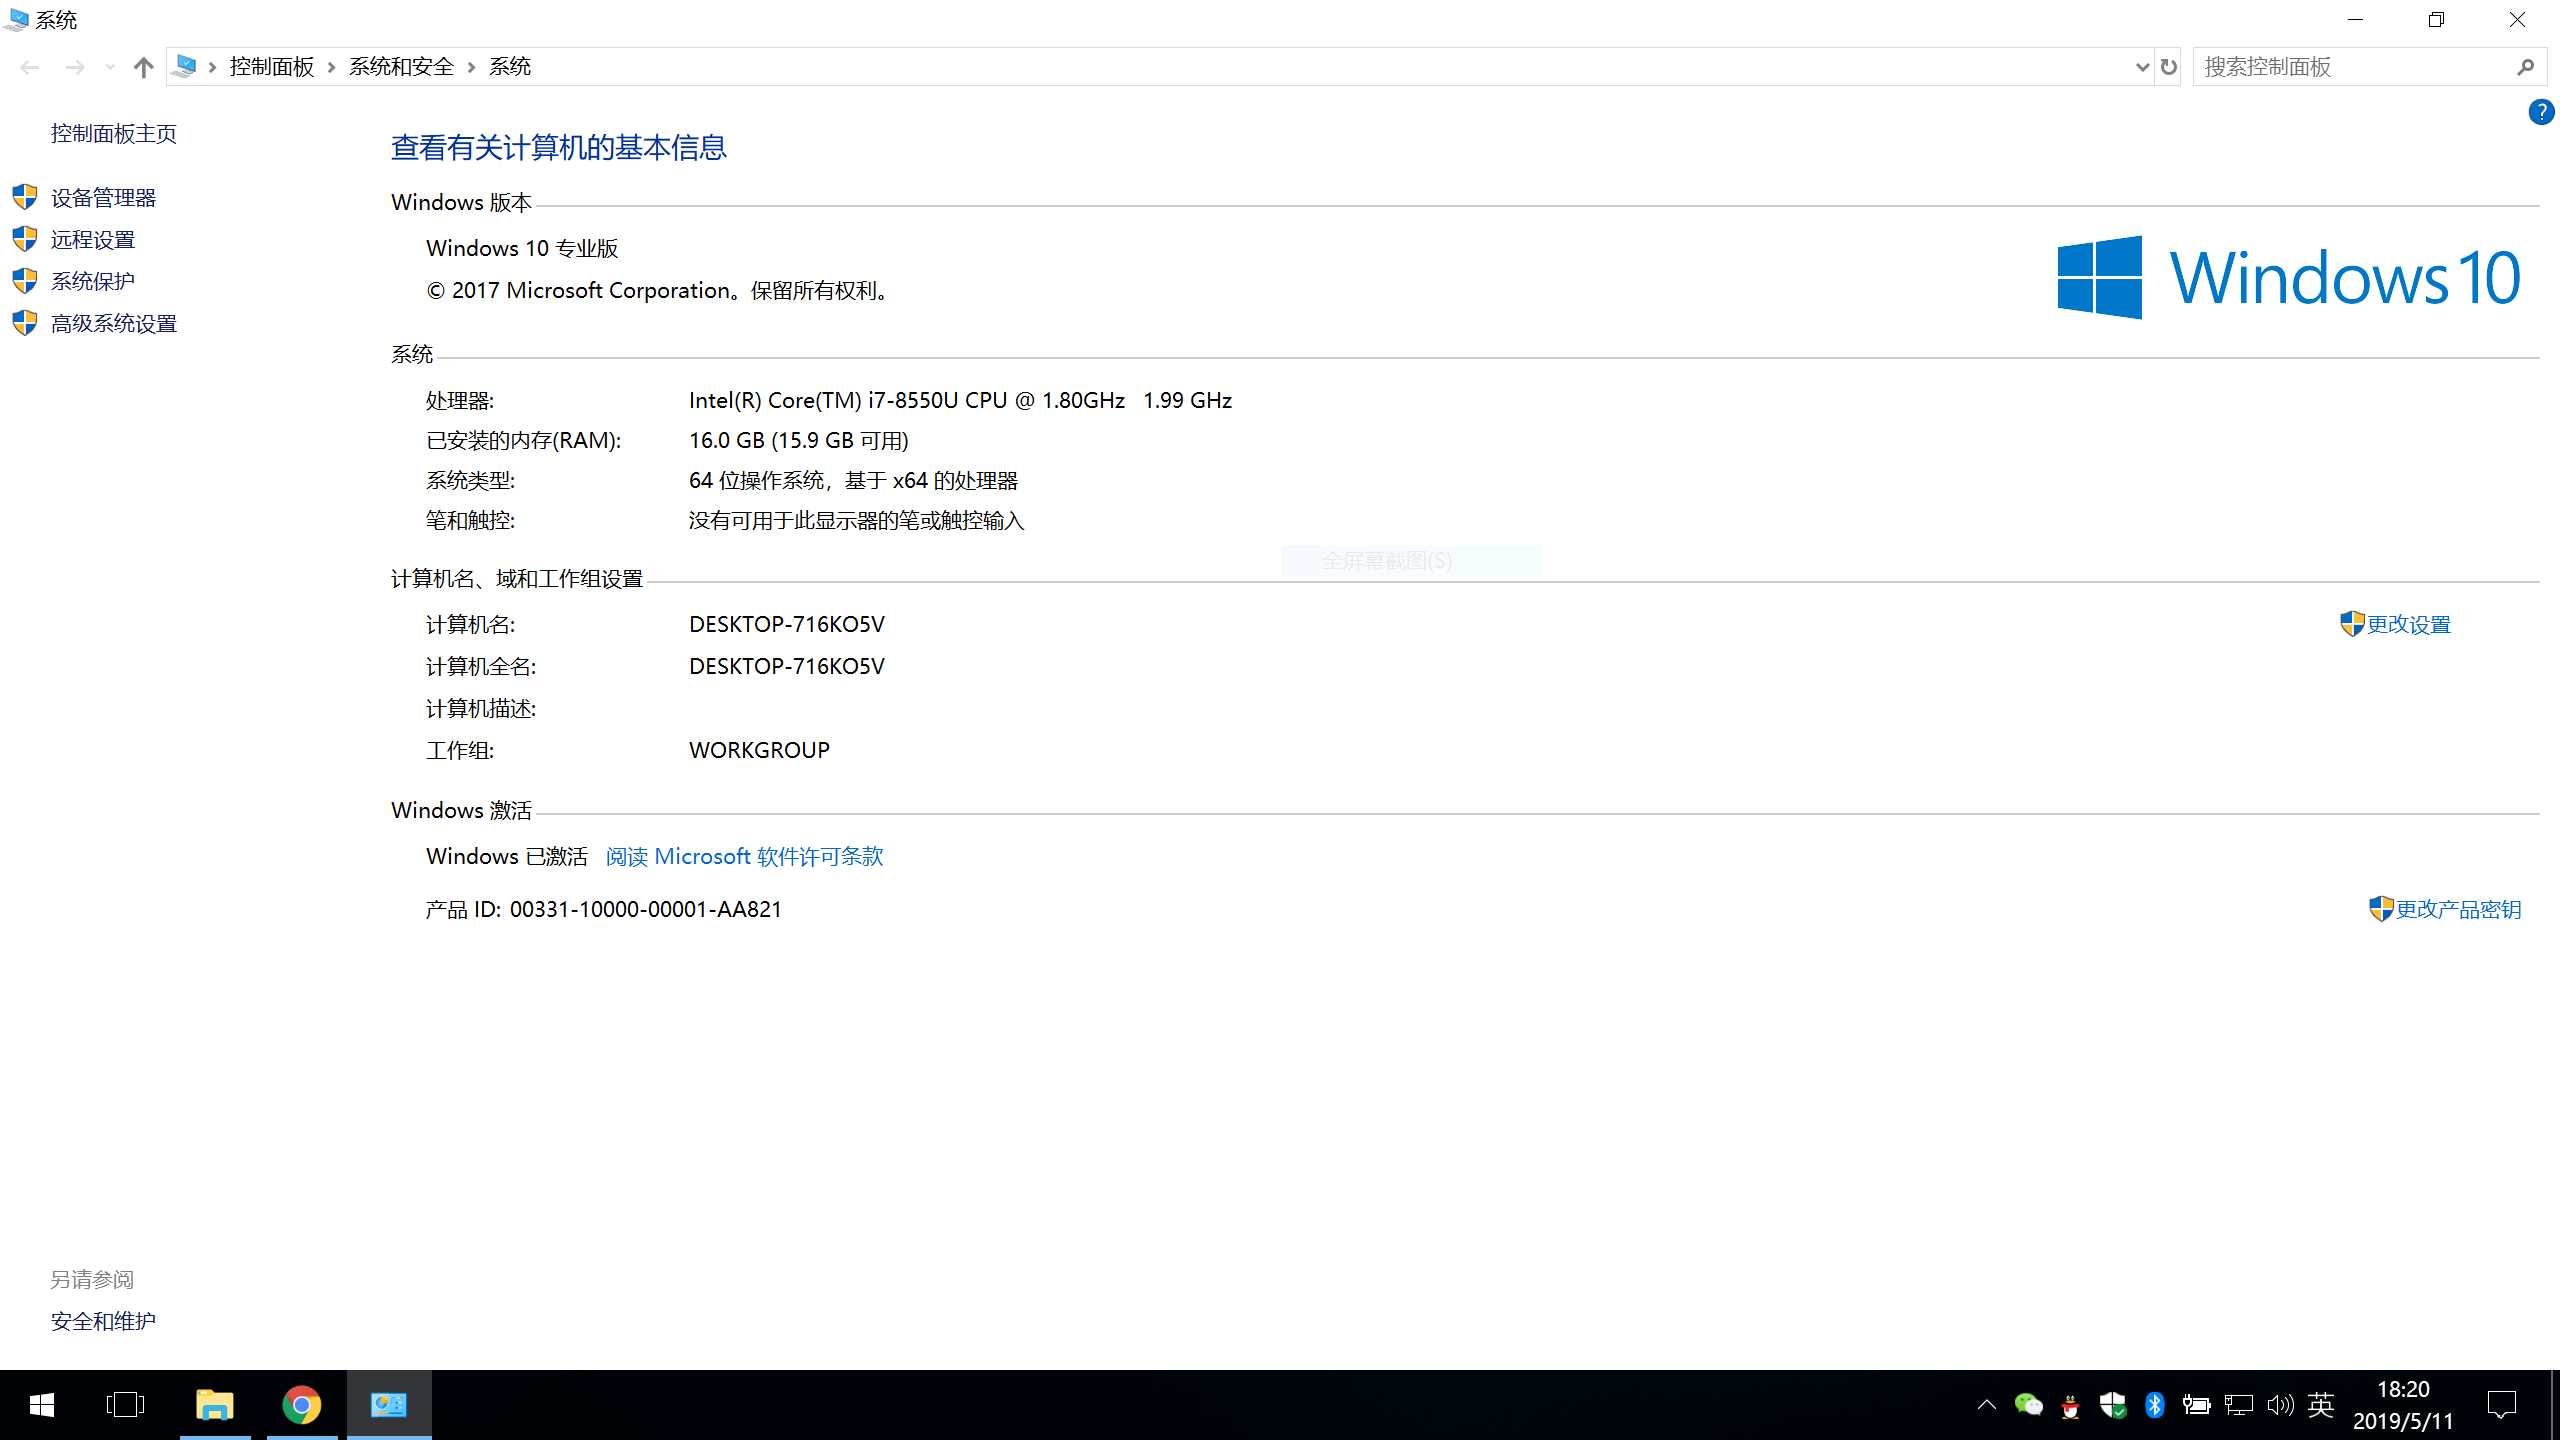2560x1440 pixels.
Task: Open network tray icon
Action: [x=2238, y=1405]
